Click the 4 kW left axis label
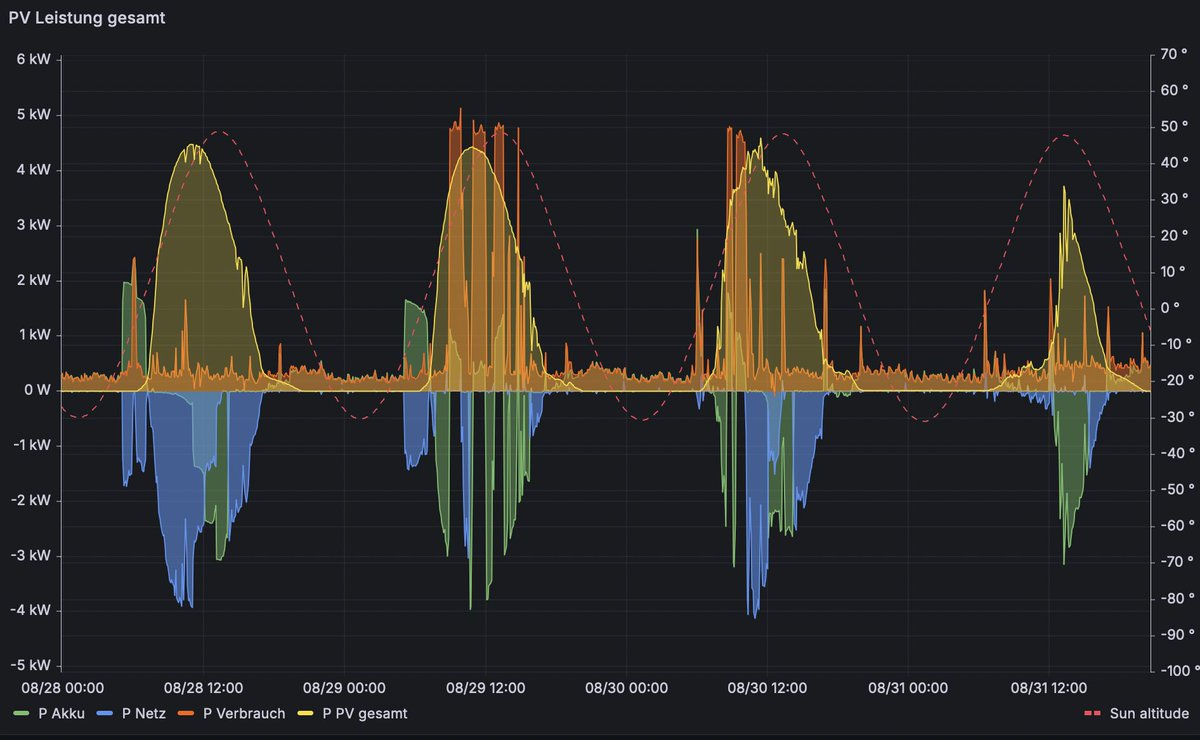 35,169
